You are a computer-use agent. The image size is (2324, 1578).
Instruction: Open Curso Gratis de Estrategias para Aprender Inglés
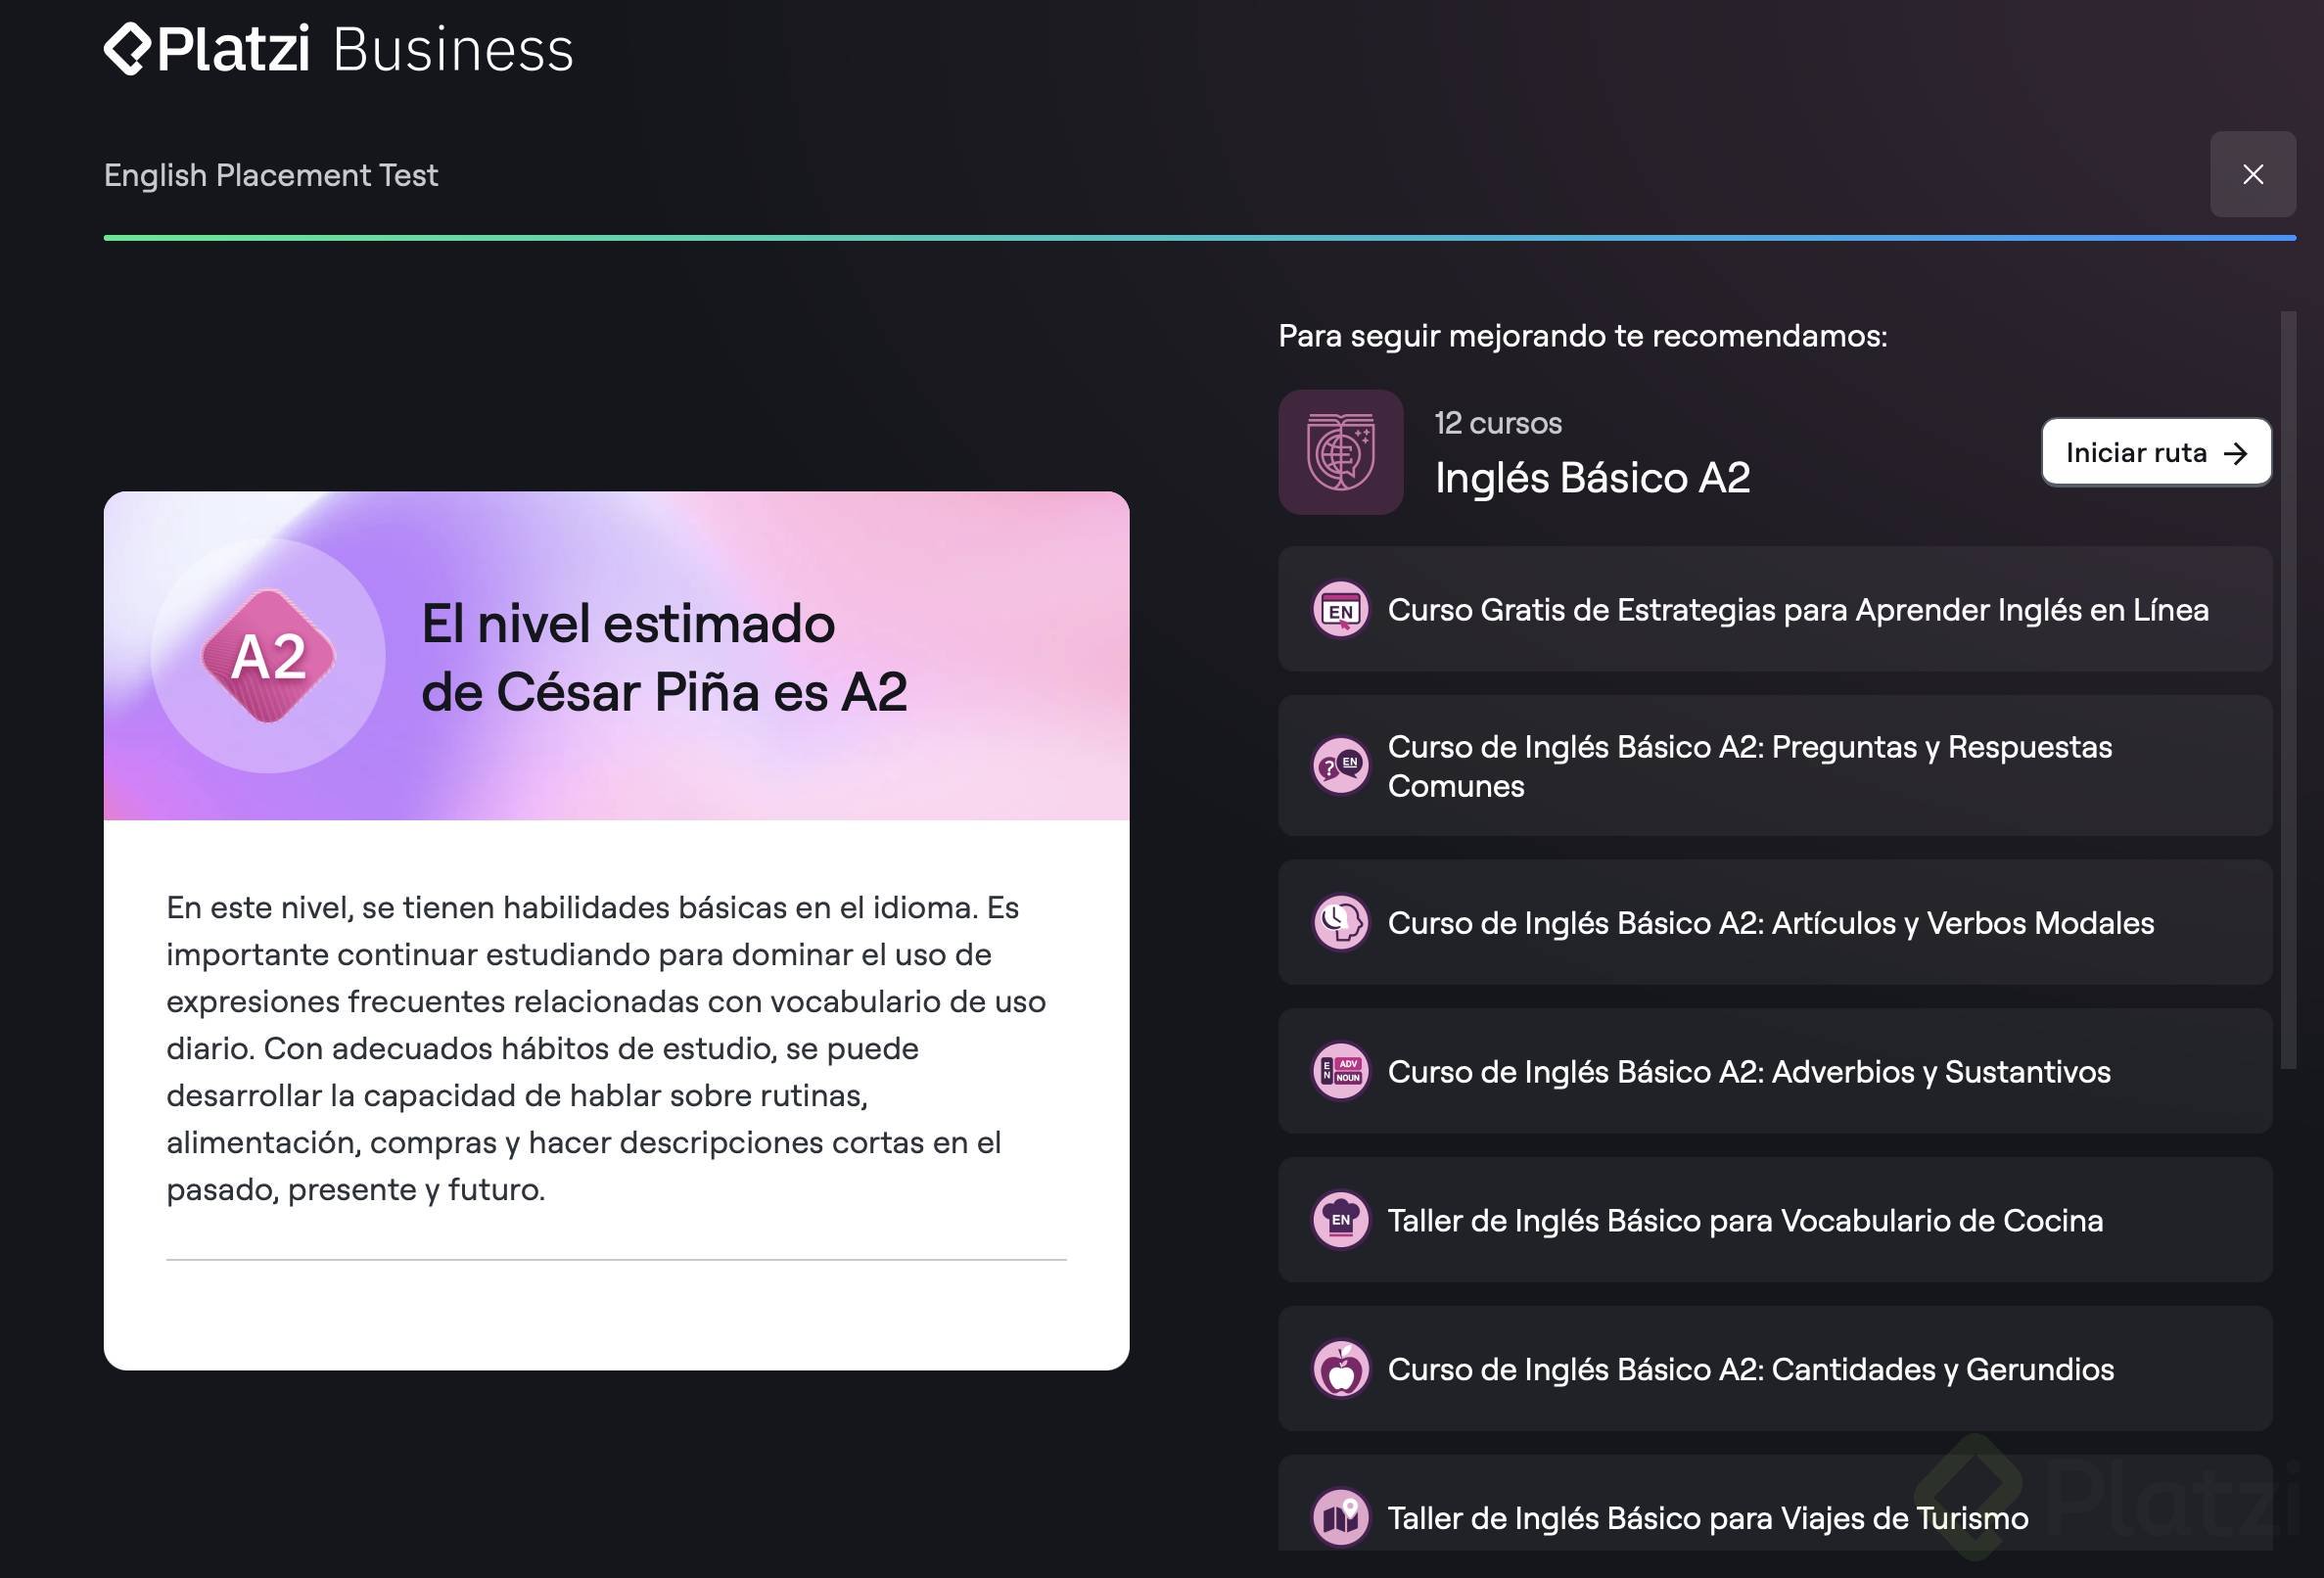point(1797,610)
